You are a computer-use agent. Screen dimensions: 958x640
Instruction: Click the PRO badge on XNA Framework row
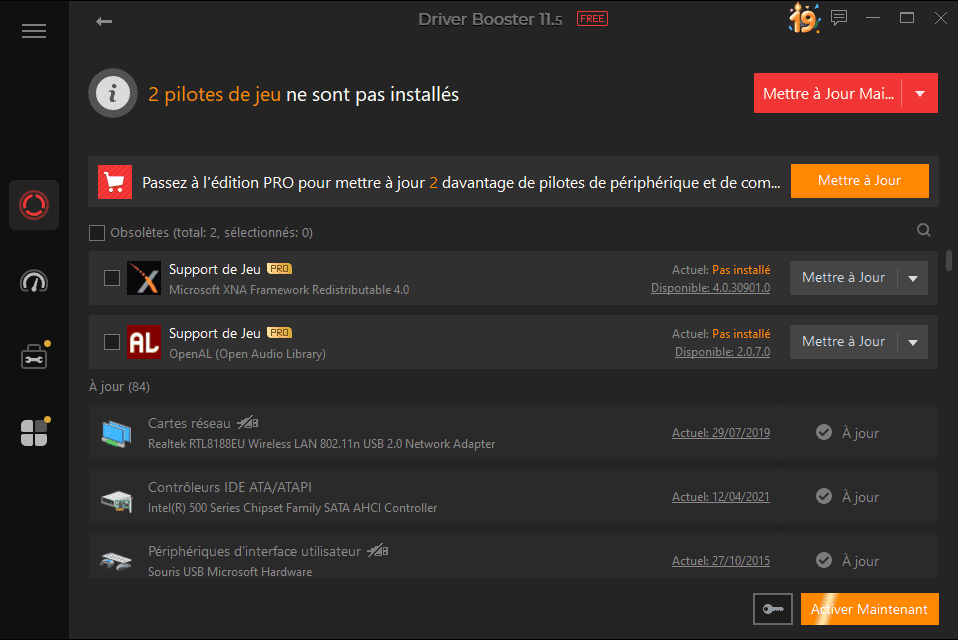point(279,269)
